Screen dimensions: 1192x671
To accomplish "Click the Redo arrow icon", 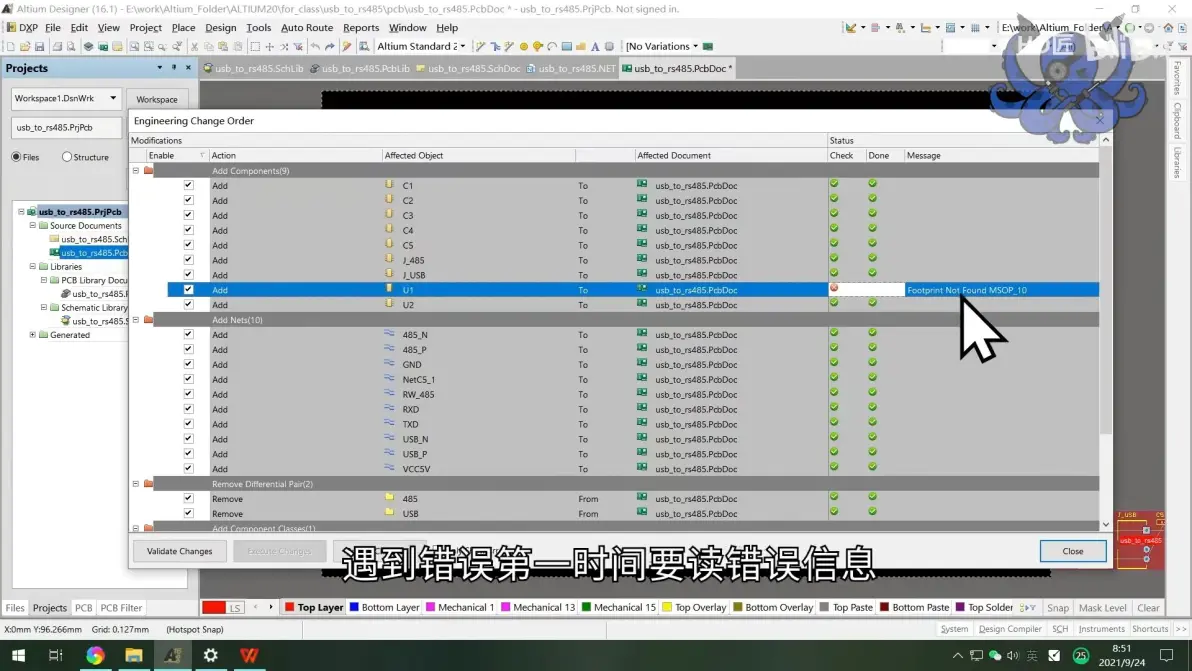I will coord(329,46).
